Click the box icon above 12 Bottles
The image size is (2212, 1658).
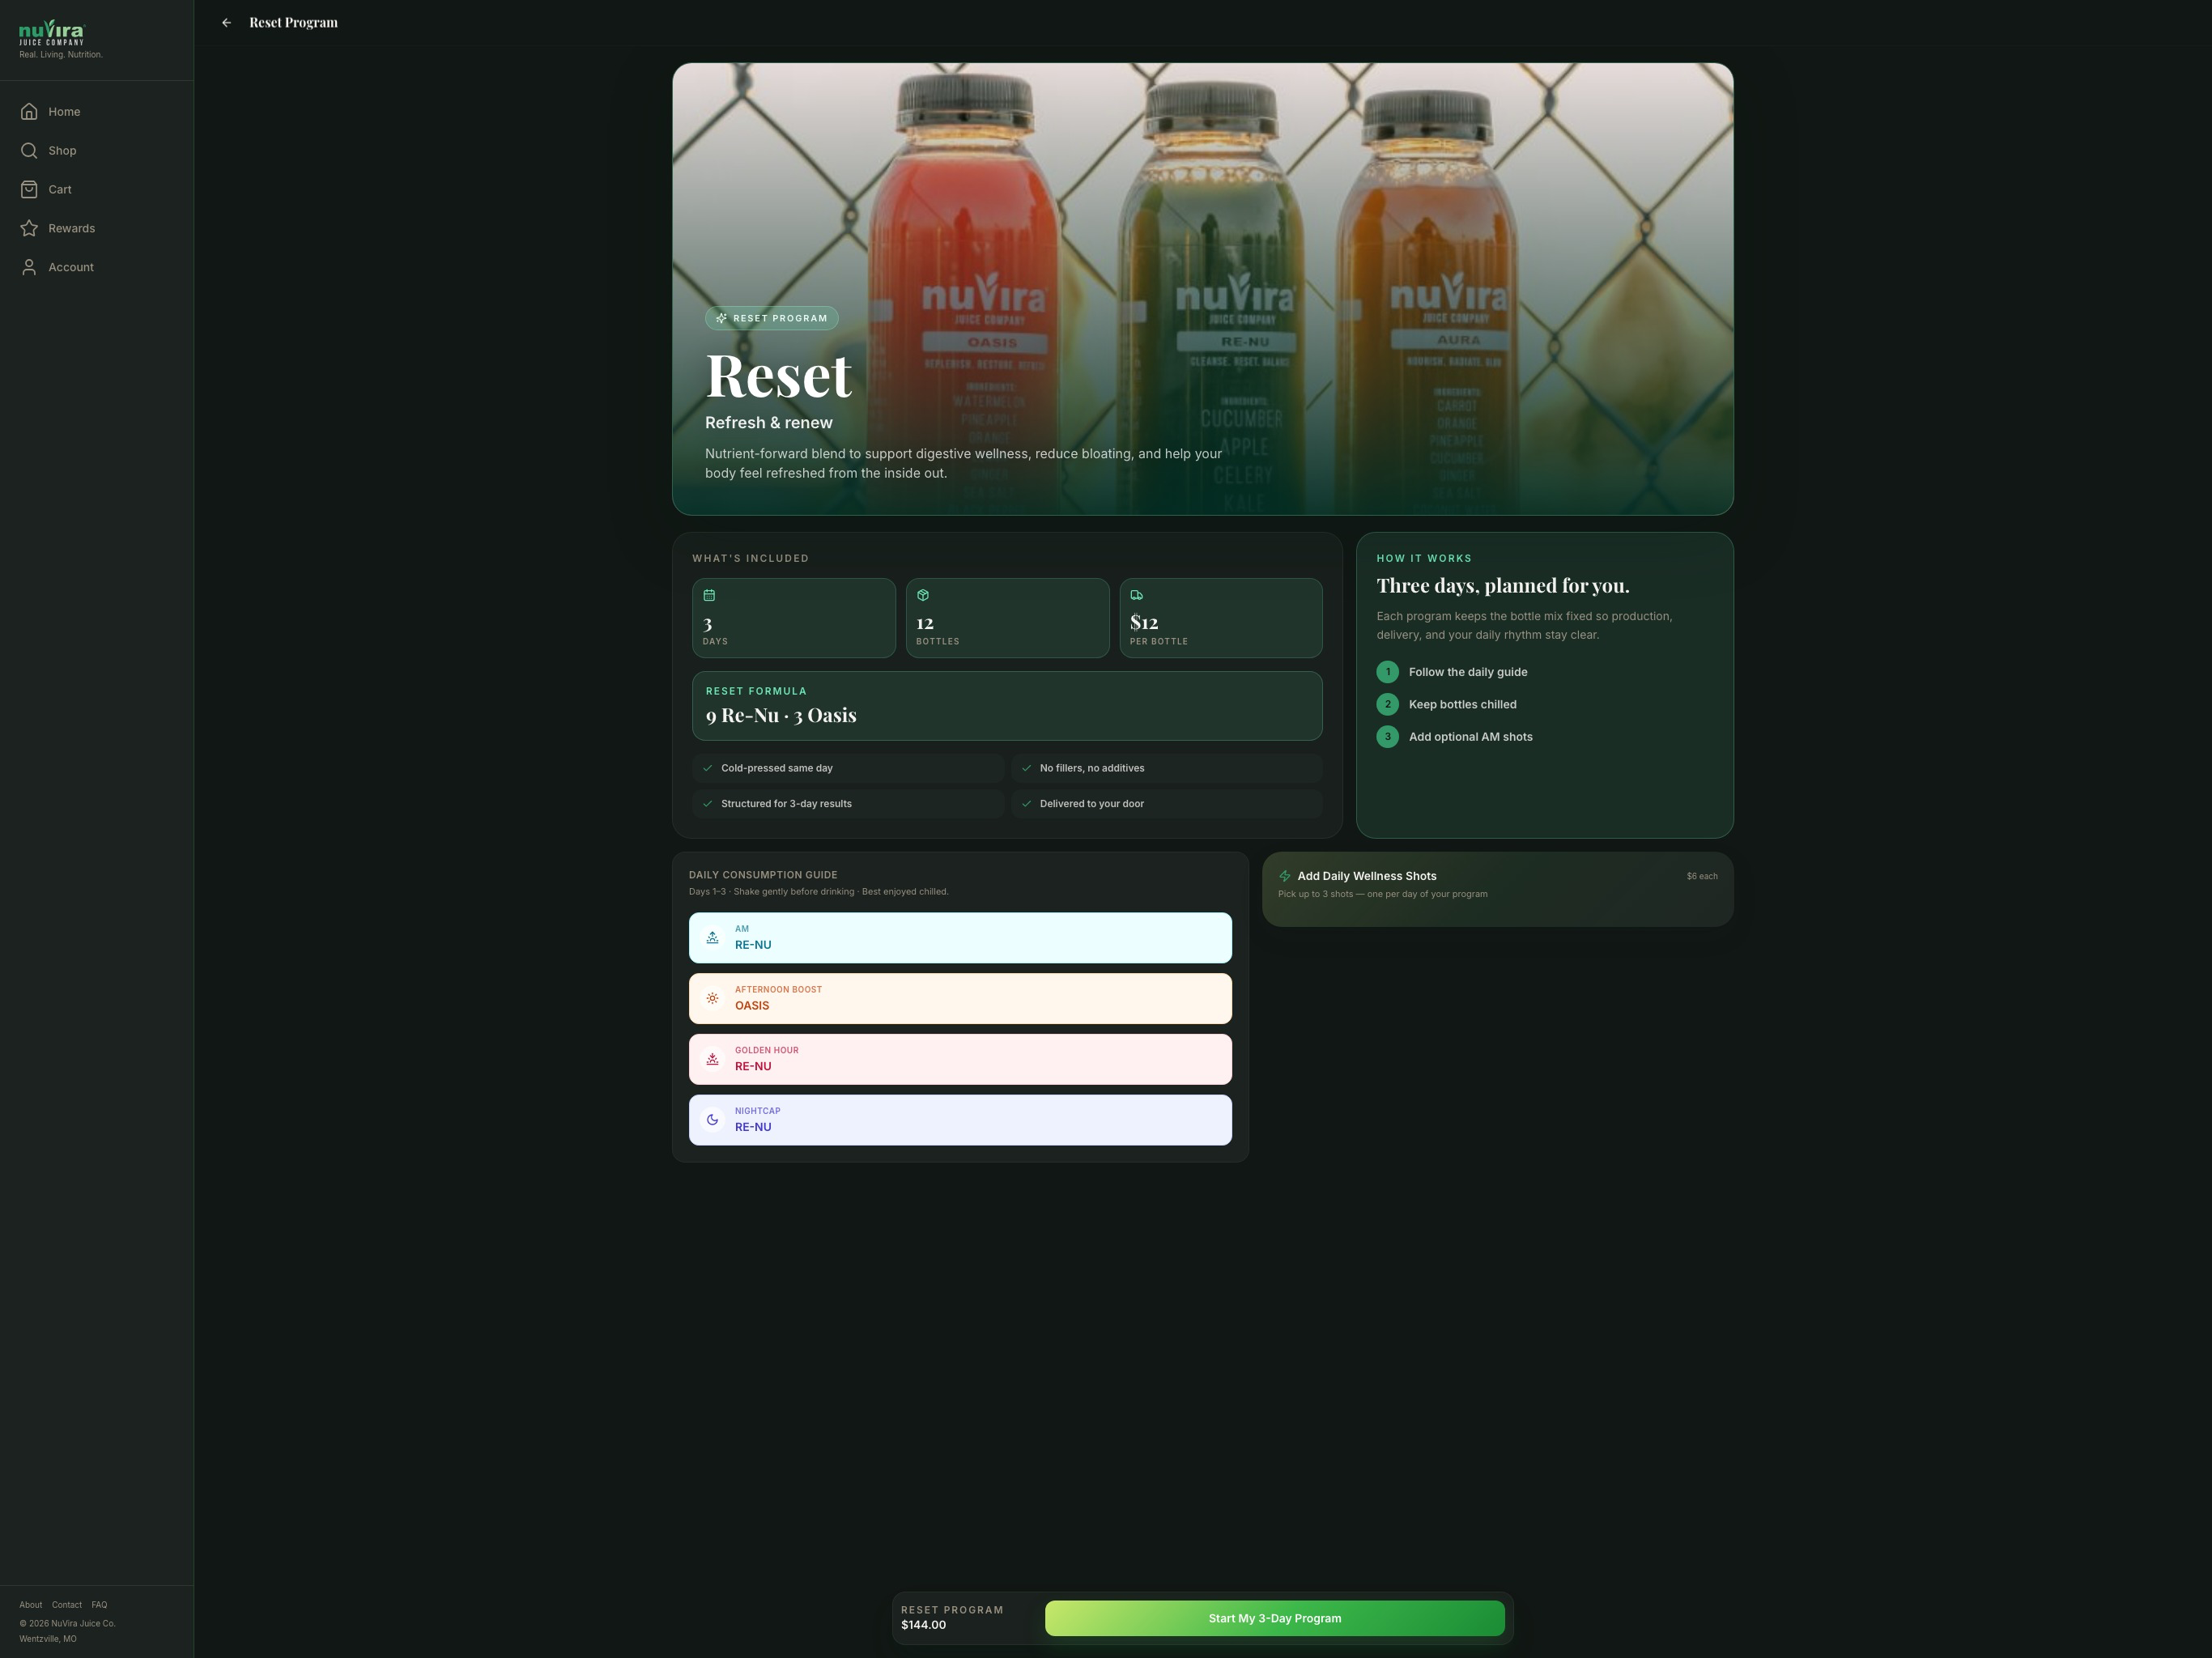coord(923,595)
